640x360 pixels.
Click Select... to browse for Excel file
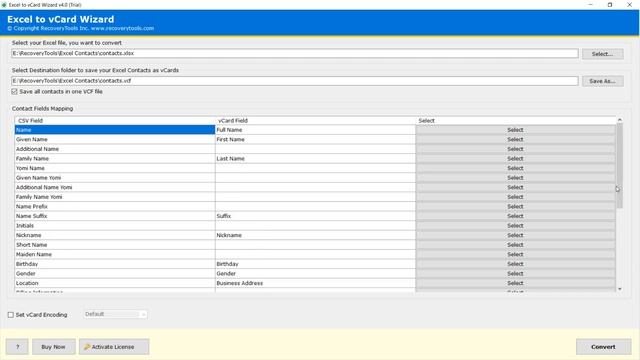[x=602, y=54]
